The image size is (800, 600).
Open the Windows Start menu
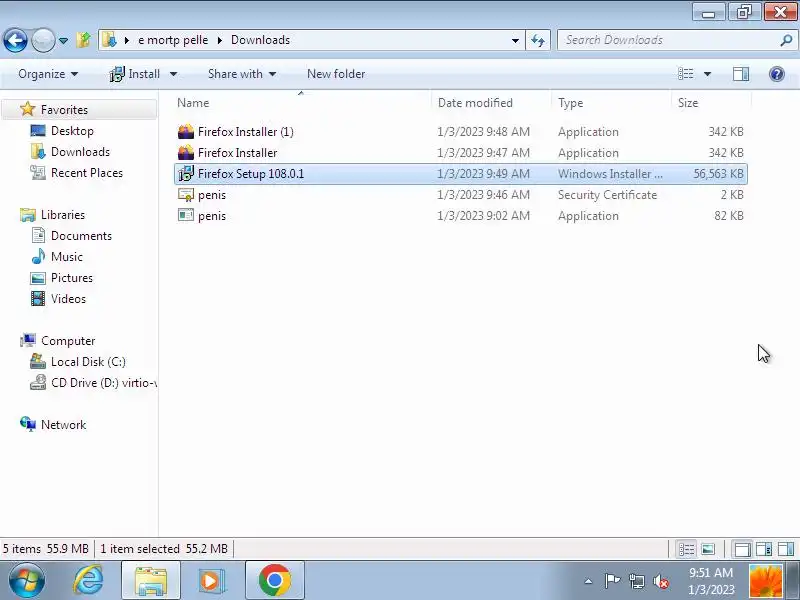[26, 580]
